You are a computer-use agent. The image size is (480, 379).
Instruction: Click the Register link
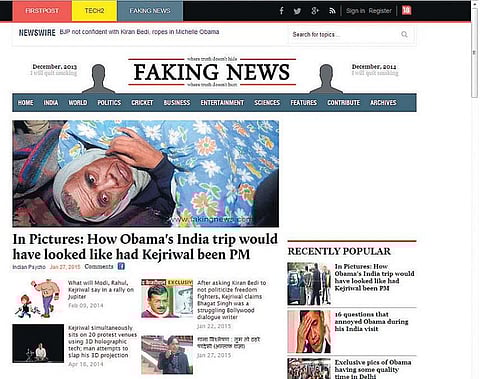tap(380, 11)
